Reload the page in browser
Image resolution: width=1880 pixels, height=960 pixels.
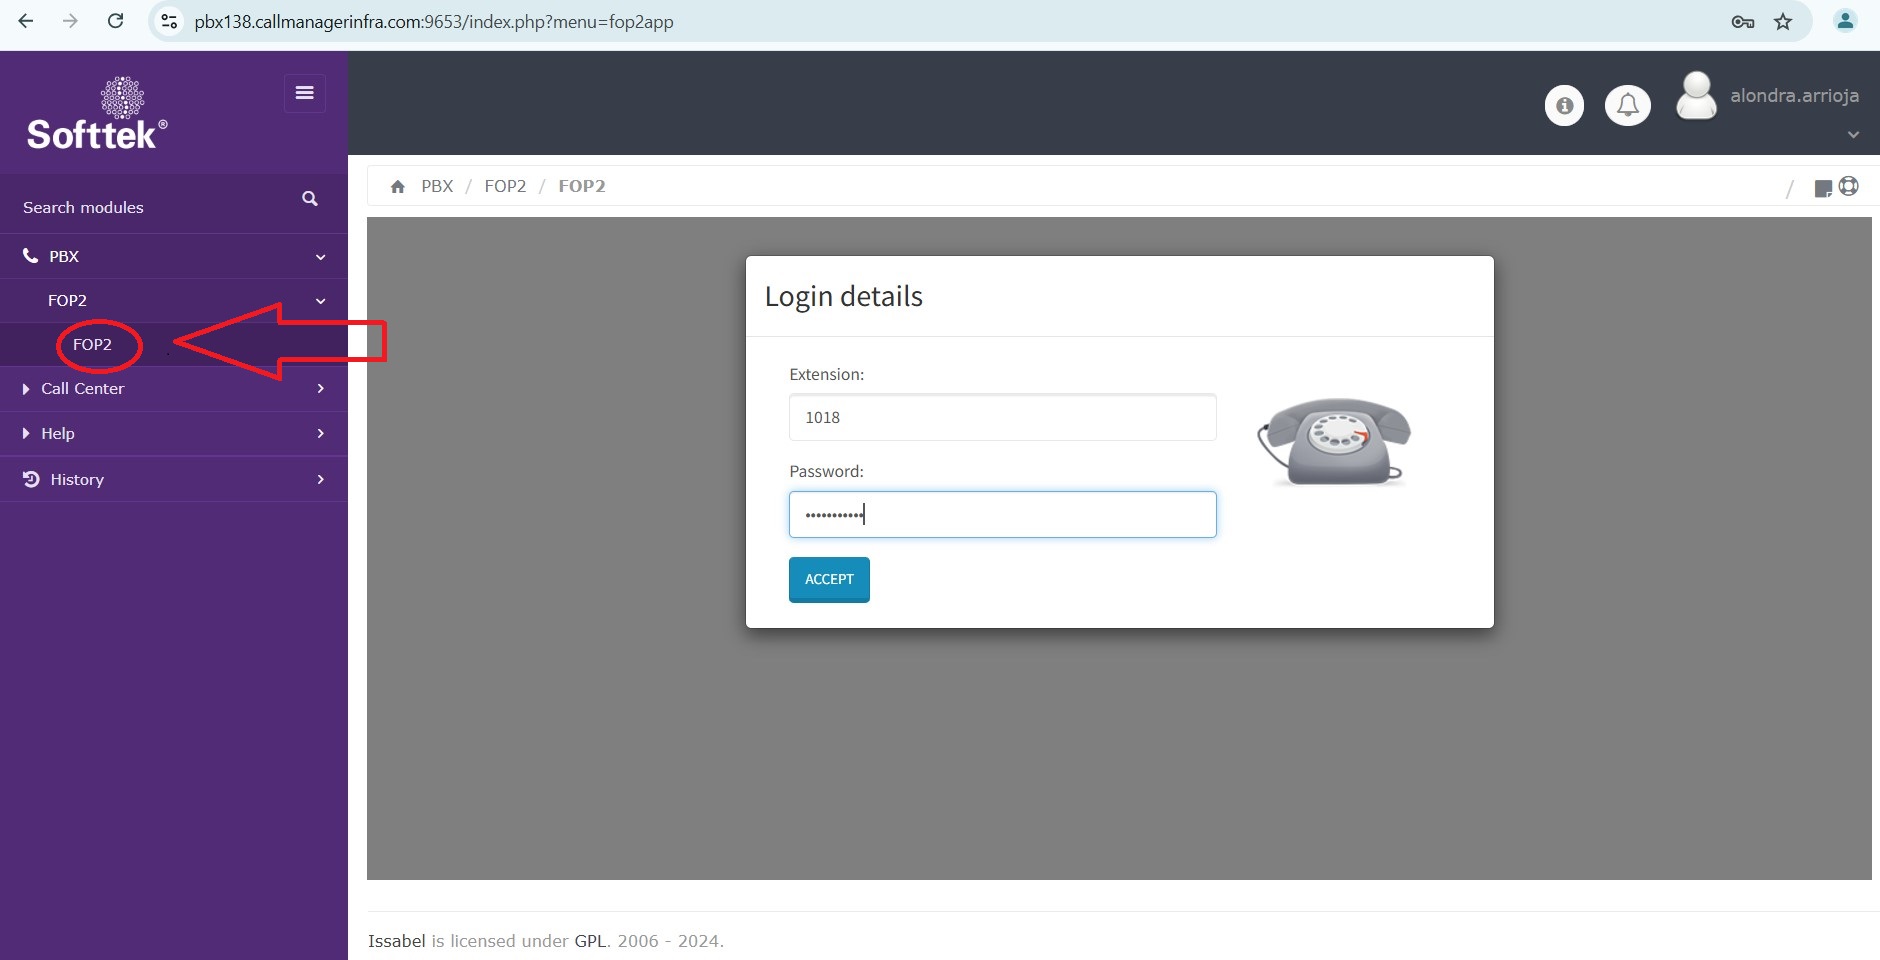click(x=116, y=21)
